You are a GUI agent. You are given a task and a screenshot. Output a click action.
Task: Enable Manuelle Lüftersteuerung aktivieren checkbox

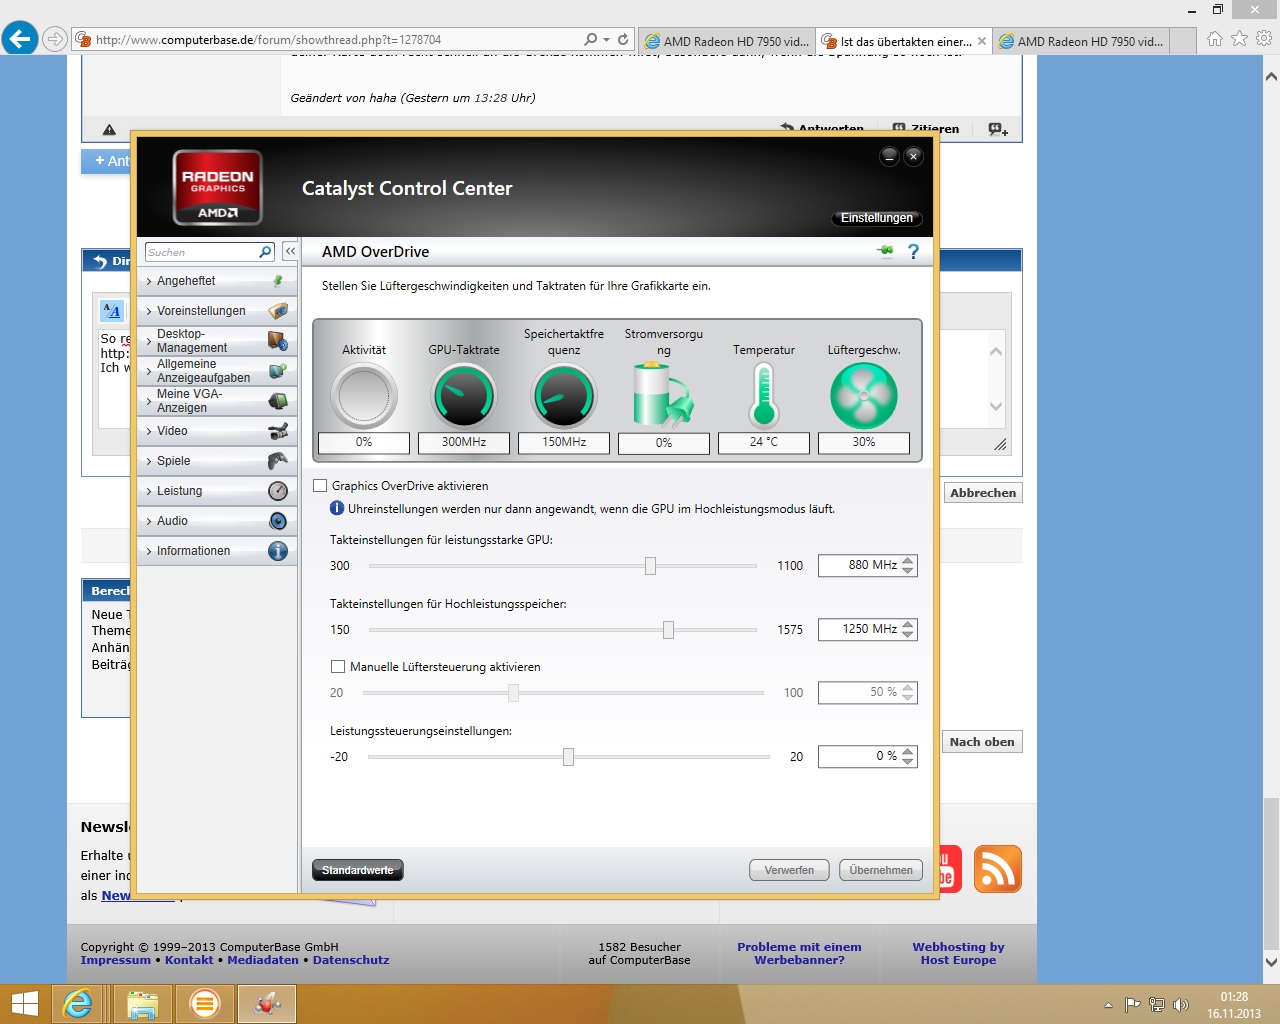click(338, 667)
